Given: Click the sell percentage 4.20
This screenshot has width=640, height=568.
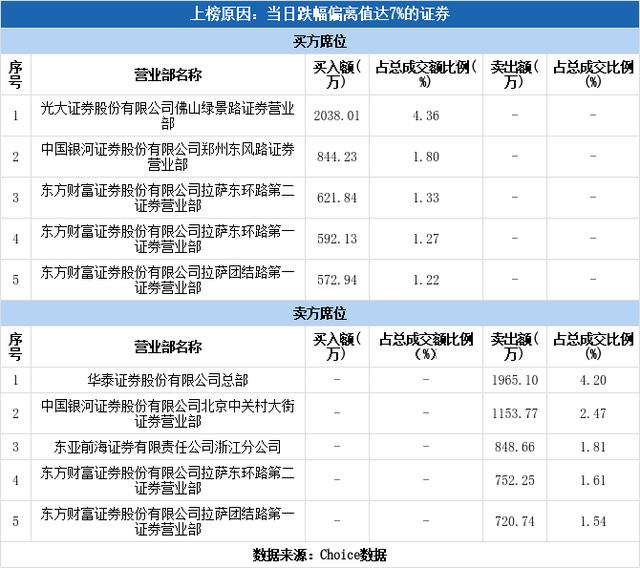Looking at the screenshot, I should pos(593,380).
